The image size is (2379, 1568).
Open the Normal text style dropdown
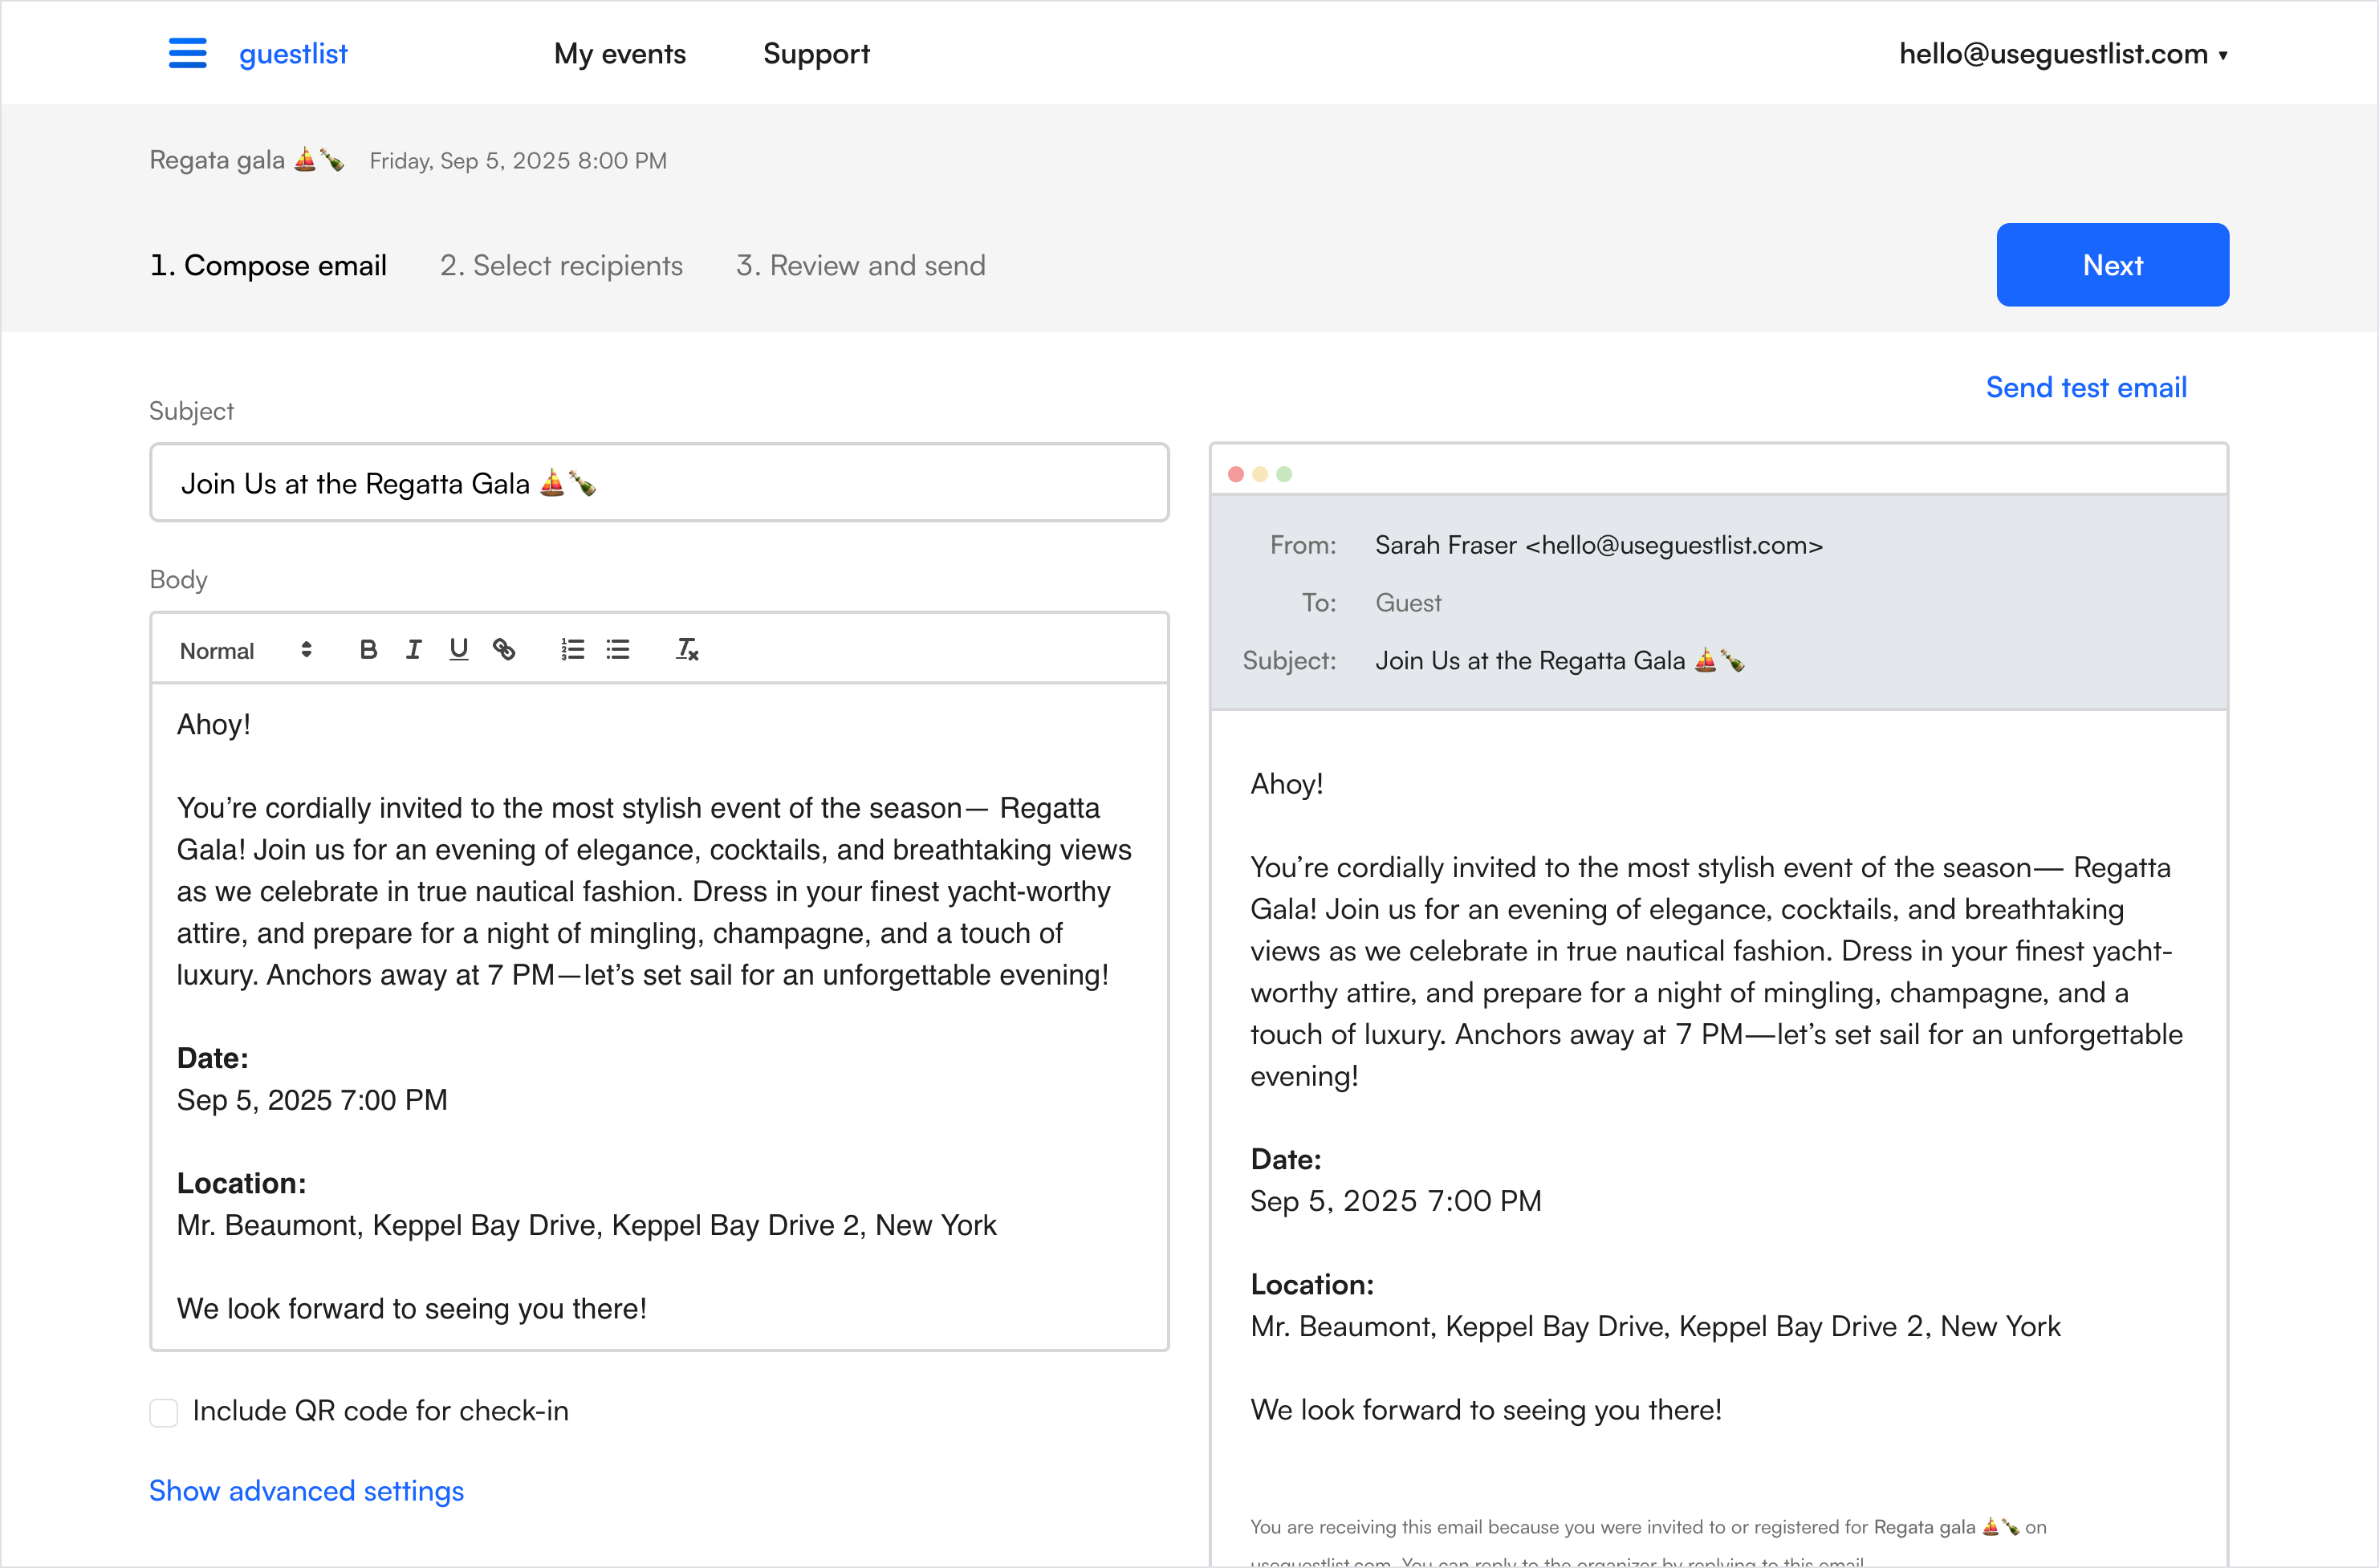point(246,651)
